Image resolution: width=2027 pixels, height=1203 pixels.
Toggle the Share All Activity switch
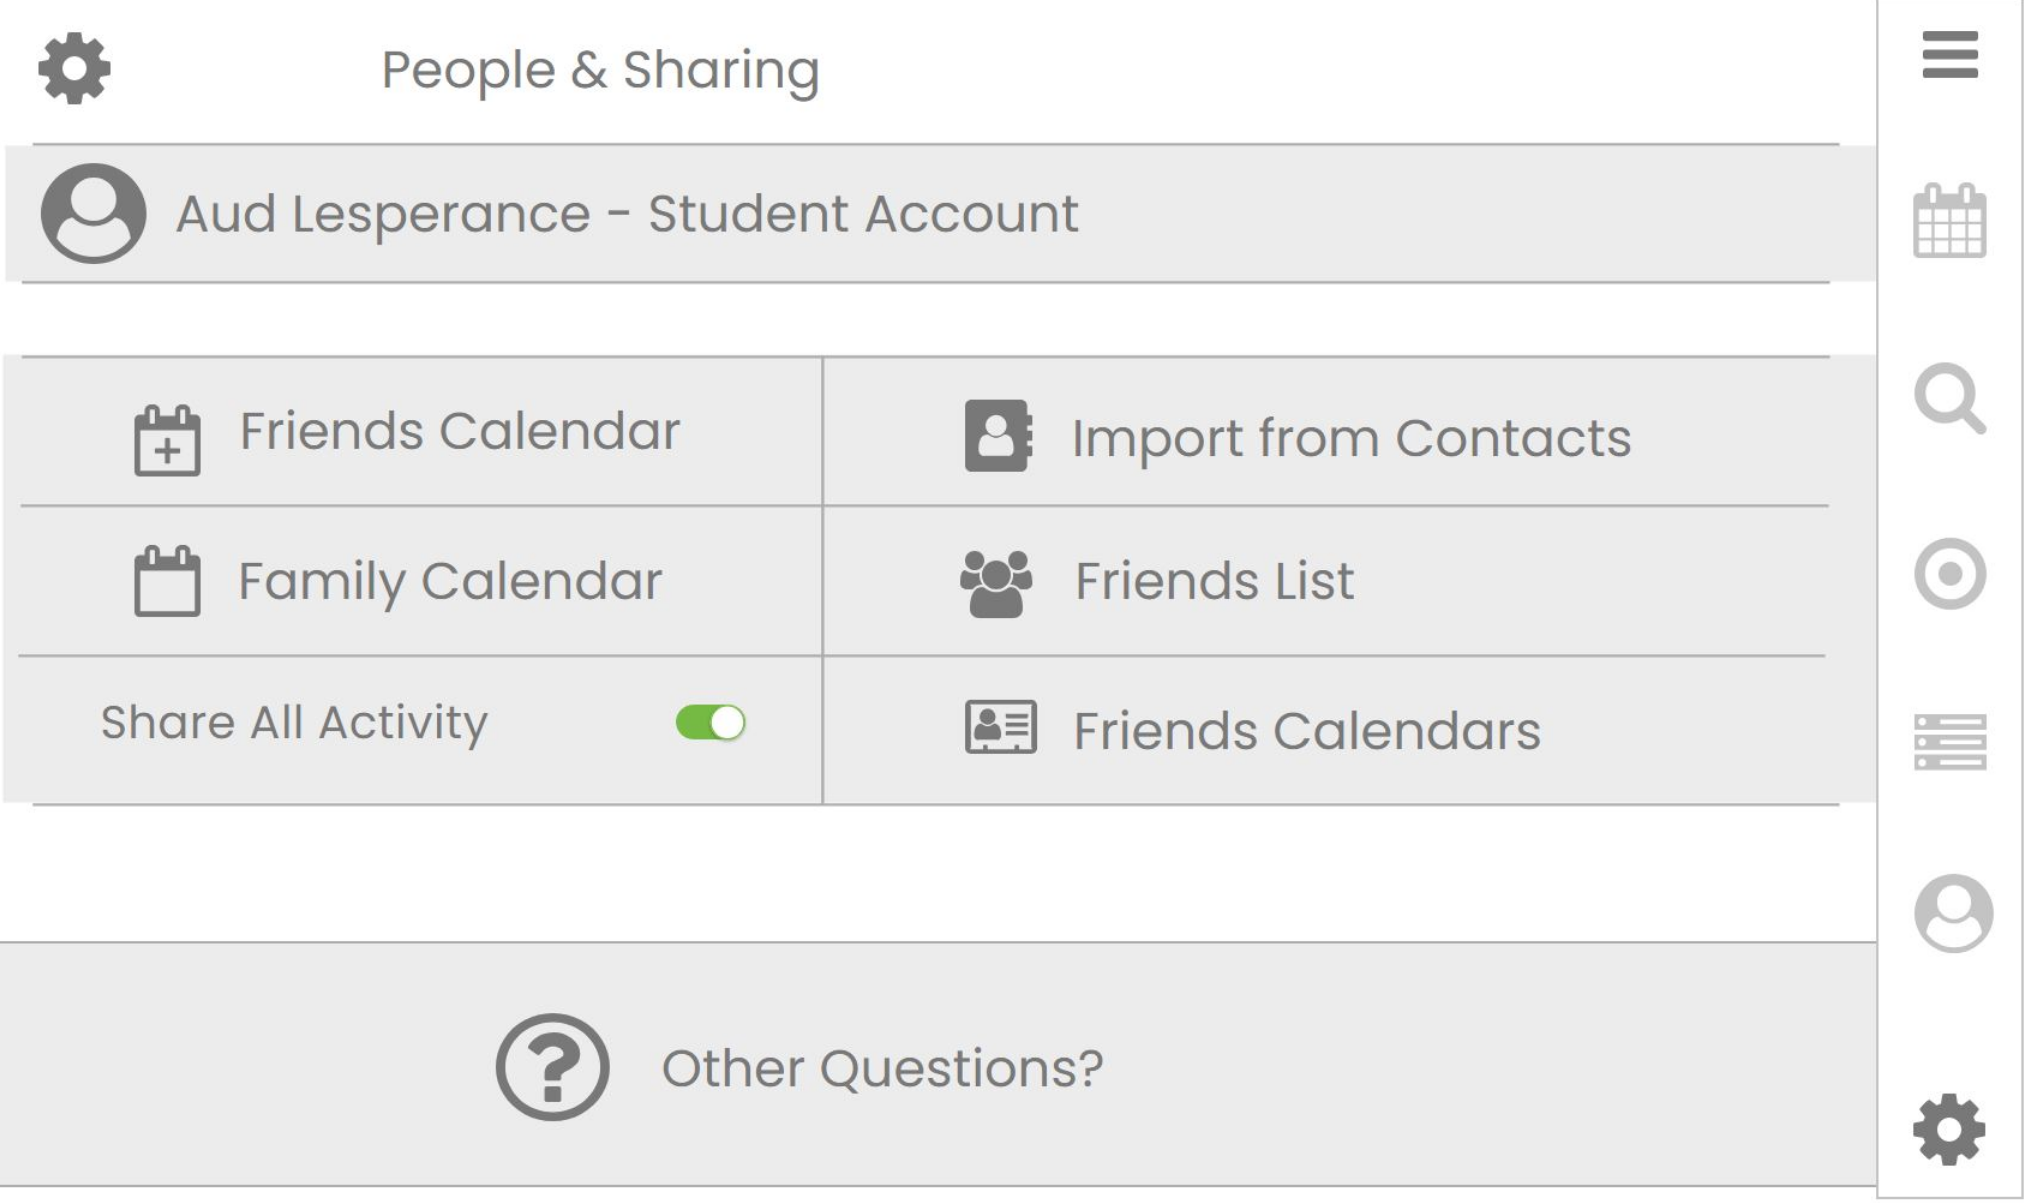coord(710,723)
